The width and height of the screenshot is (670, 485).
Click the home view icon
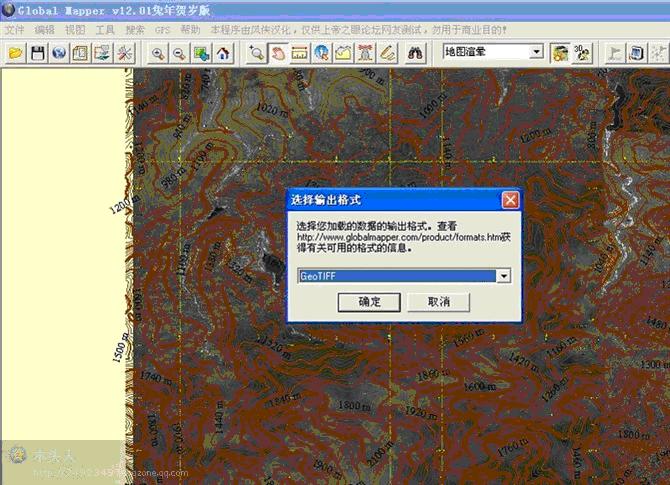click(223, 53)
